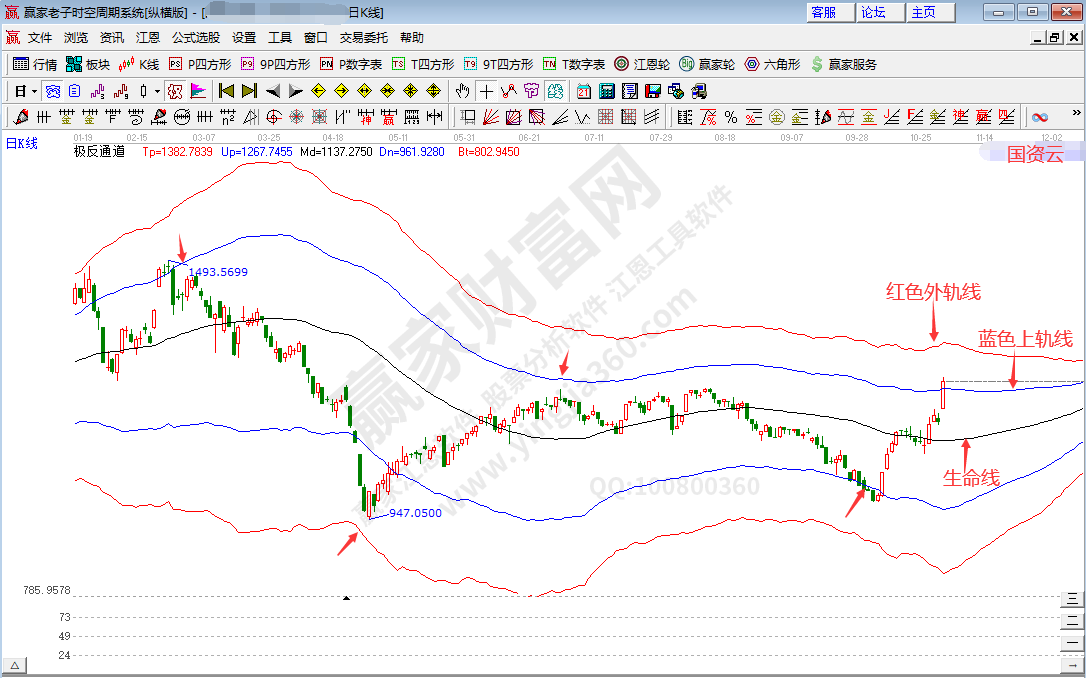Open the 交易委托 menu
The width and height of the screenshot is (1086, 678).
(364, 38)
